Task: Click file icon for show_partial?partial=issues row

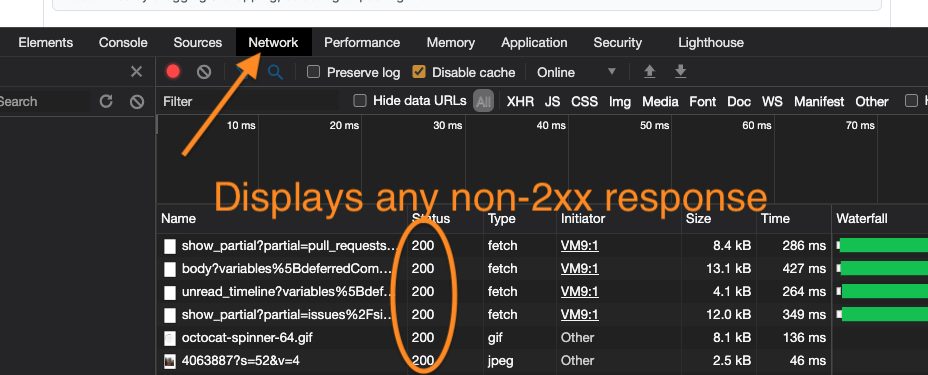Action: coord(170,315)
